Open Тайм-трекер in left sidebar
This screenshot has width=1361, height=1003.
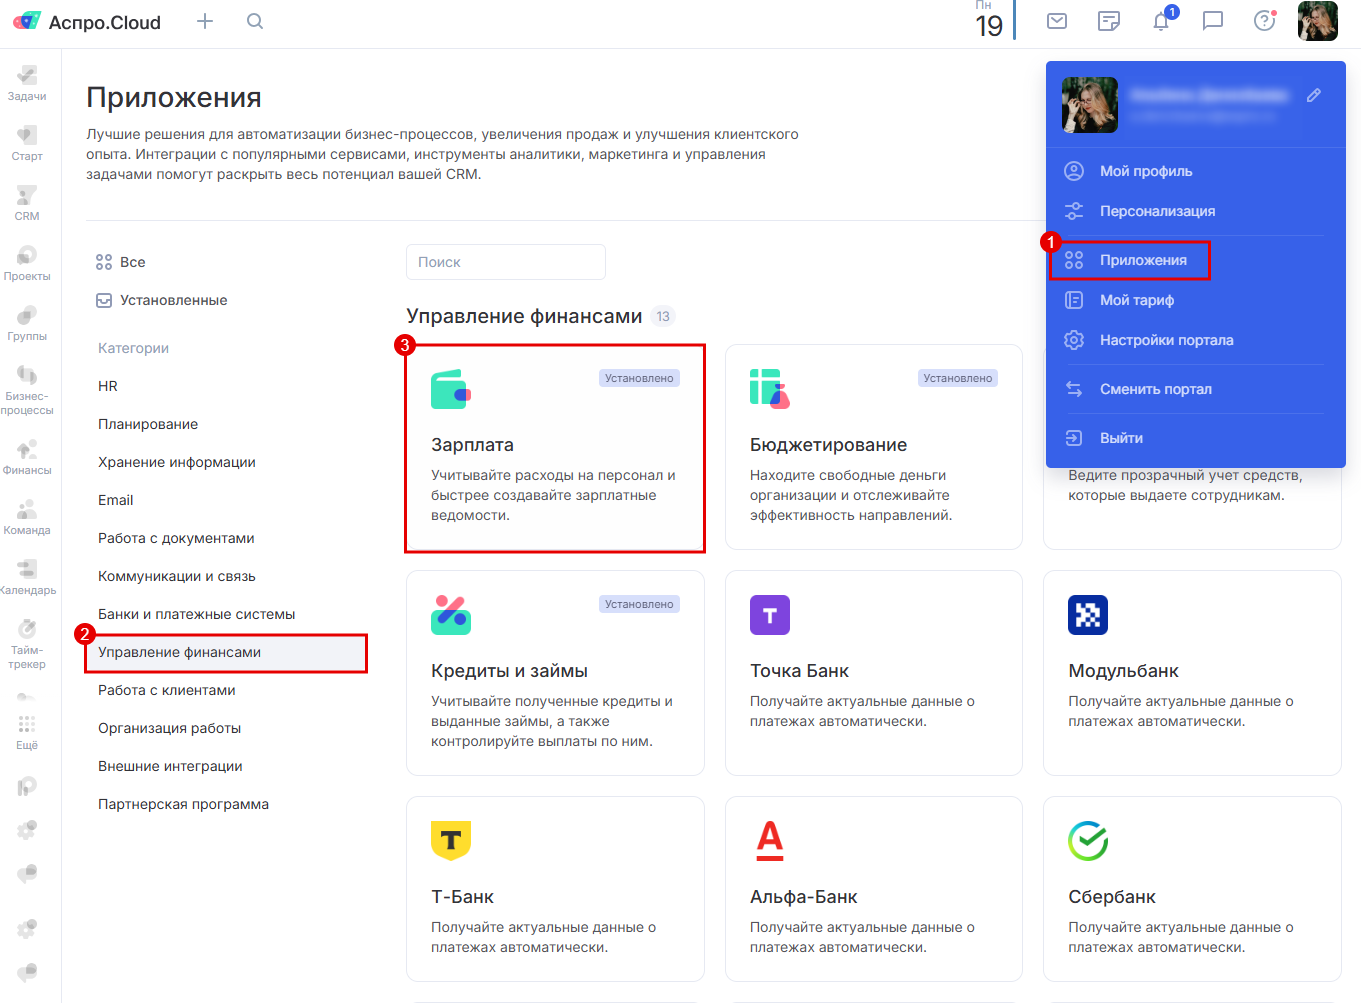coord(27,642)
